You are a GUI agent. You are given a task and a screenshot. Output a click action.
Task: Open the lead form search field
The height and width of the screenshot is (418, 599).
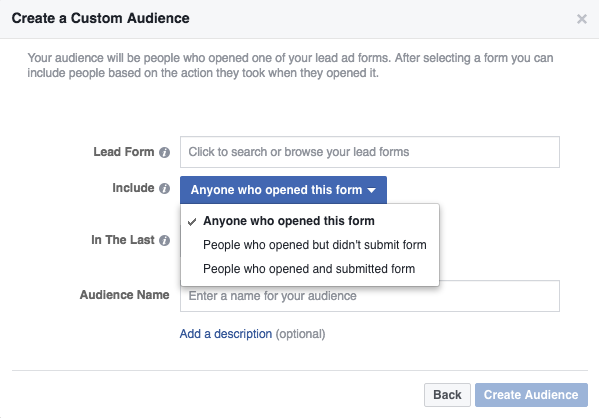370,152
